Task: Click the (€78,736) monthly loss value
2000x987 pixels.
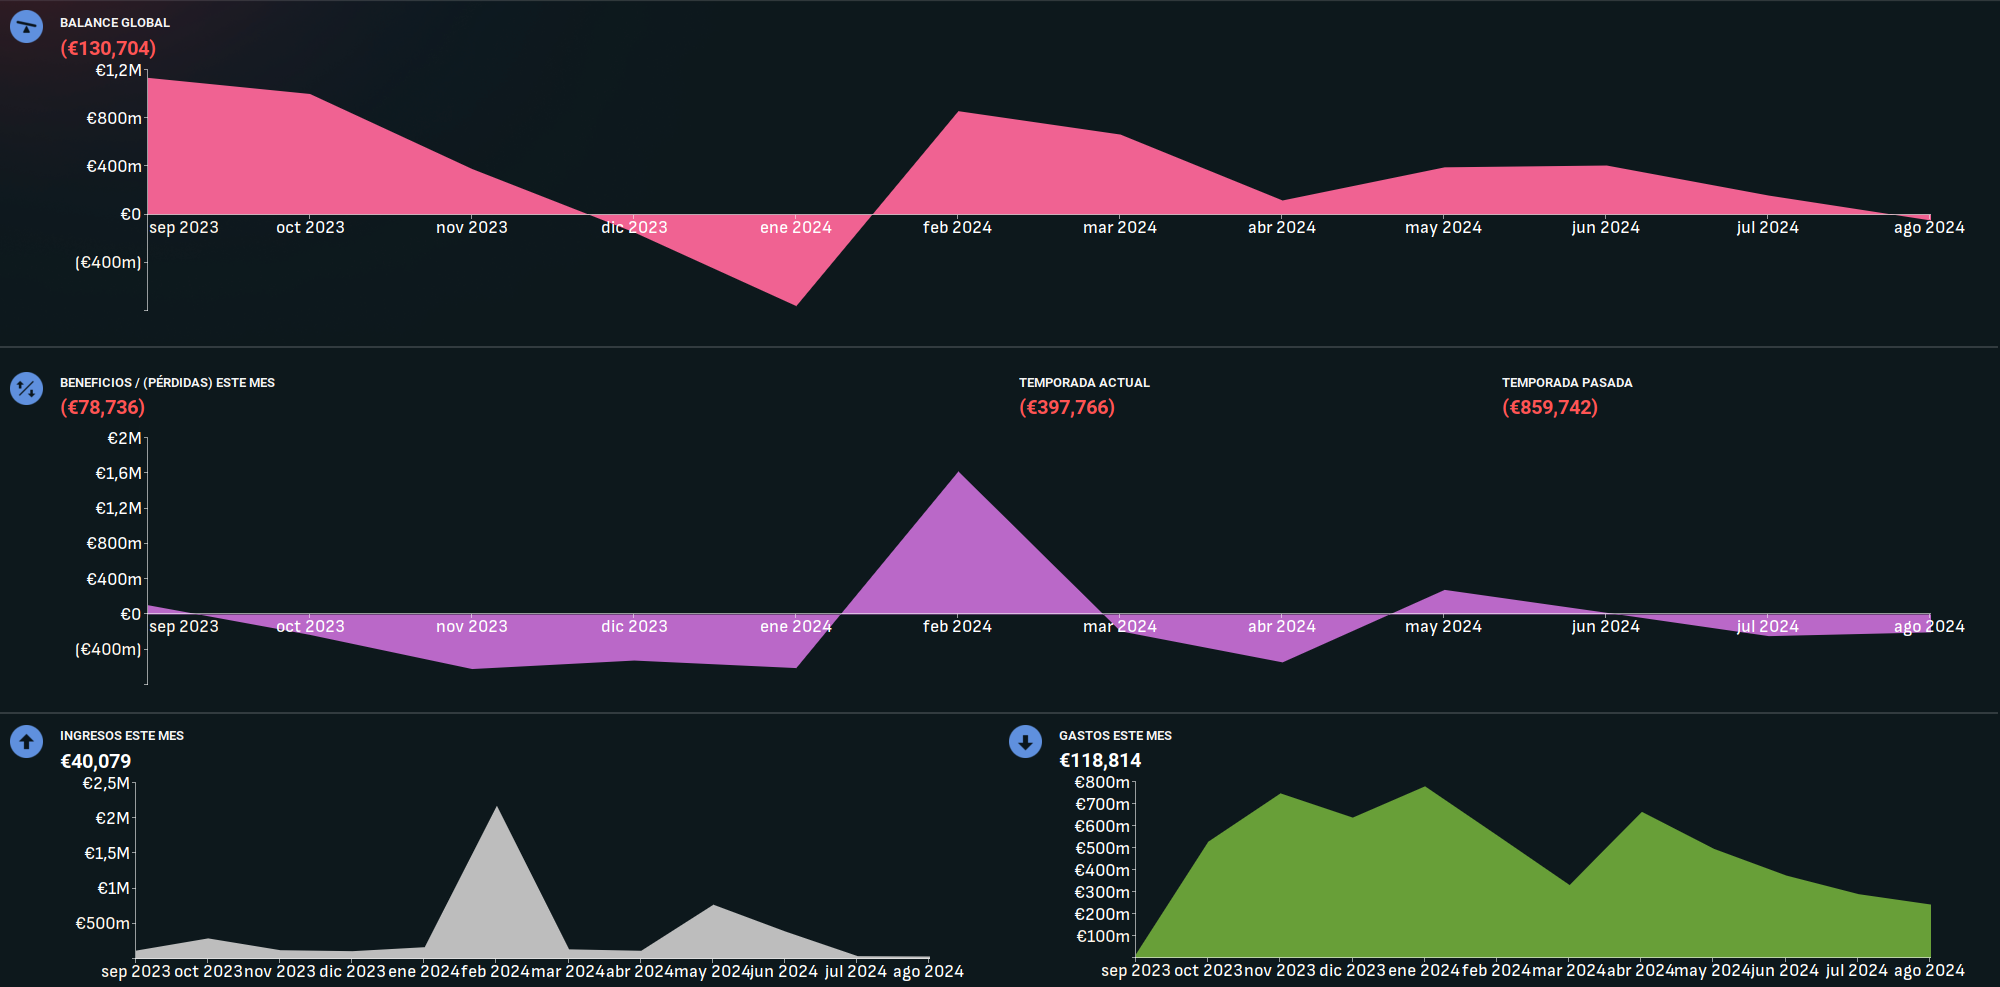Action: 103,407
